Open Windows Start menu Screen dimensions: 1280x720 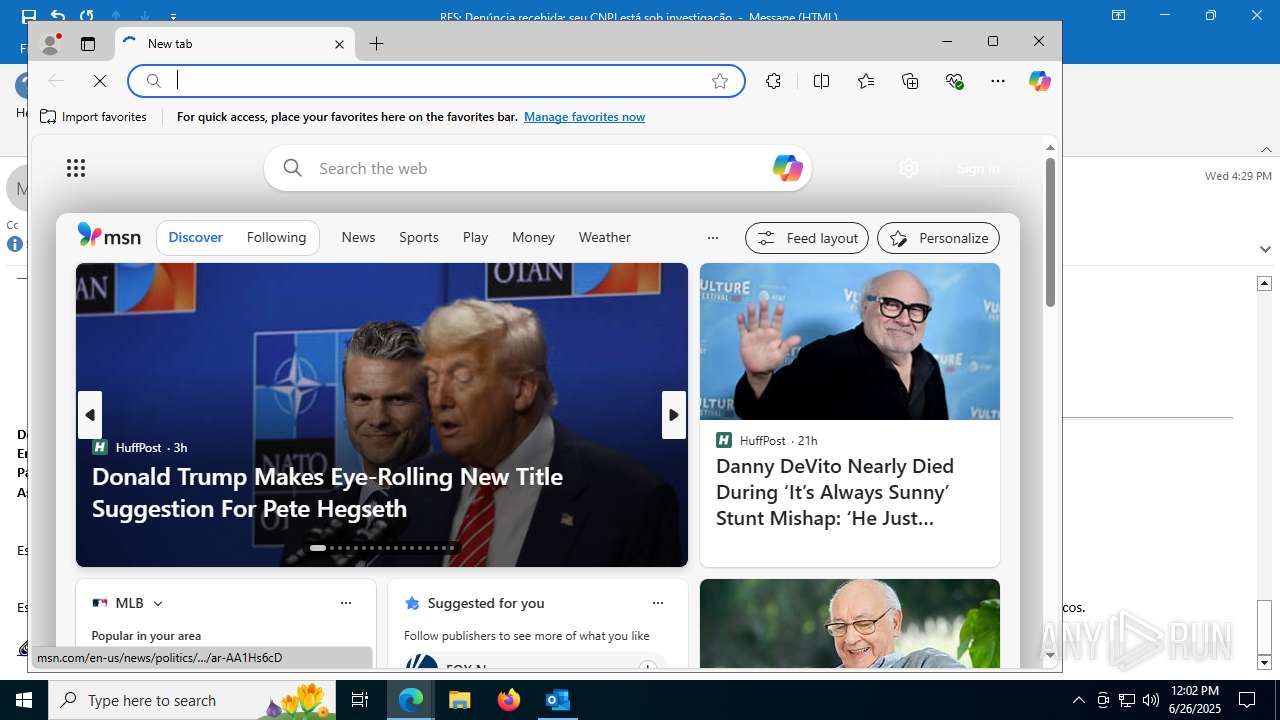24,700
